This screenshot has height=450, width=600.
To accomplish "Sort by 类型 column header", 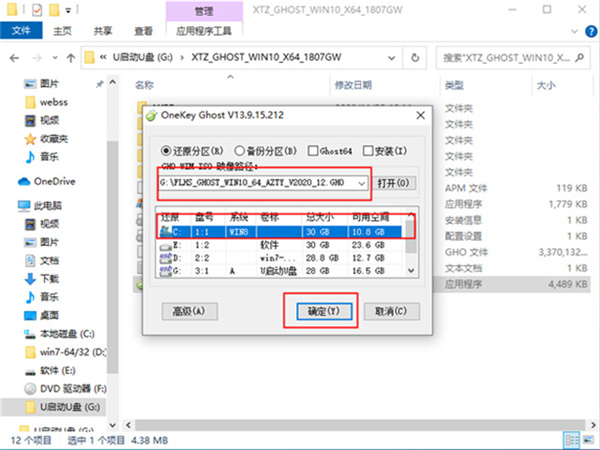I will click(x=454, y=85).
